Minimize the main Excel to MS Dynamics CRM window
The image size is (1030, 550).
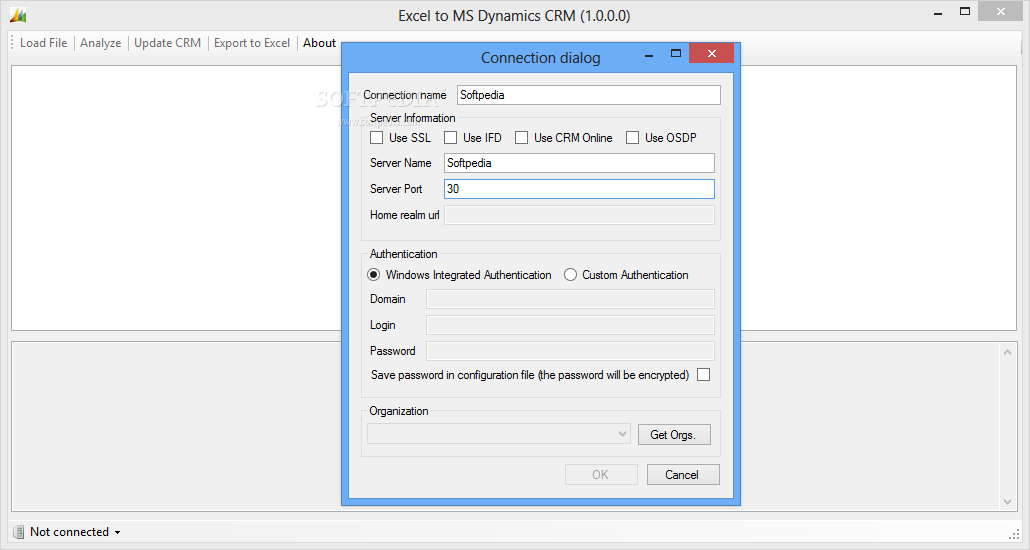[x=939, y=13]
